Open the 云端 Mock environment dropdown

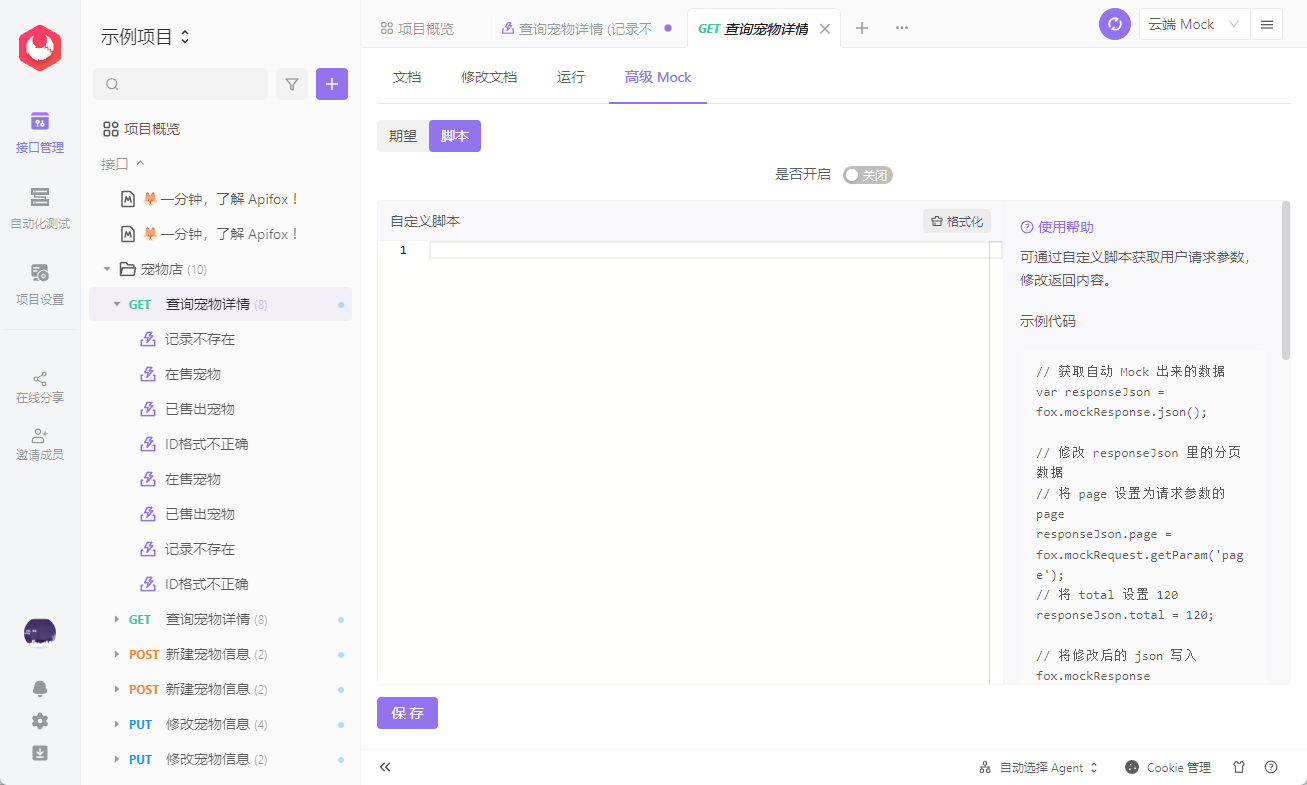coord(1194,23)
